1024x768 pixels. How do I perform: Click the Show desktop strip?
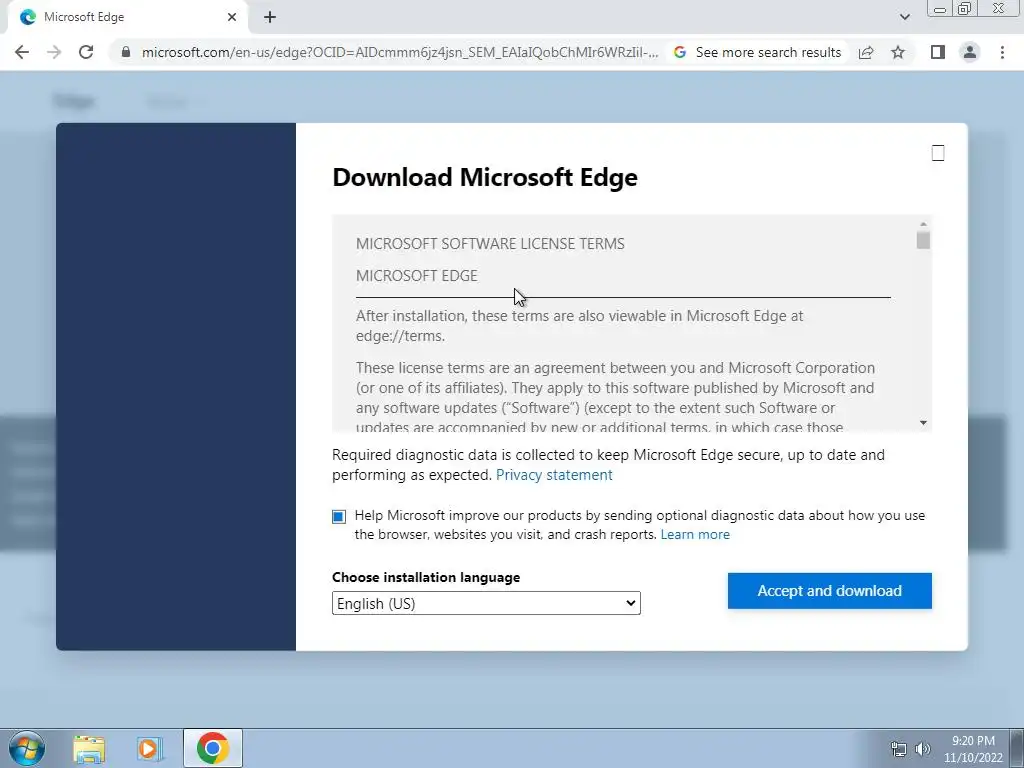(1017, 748)
